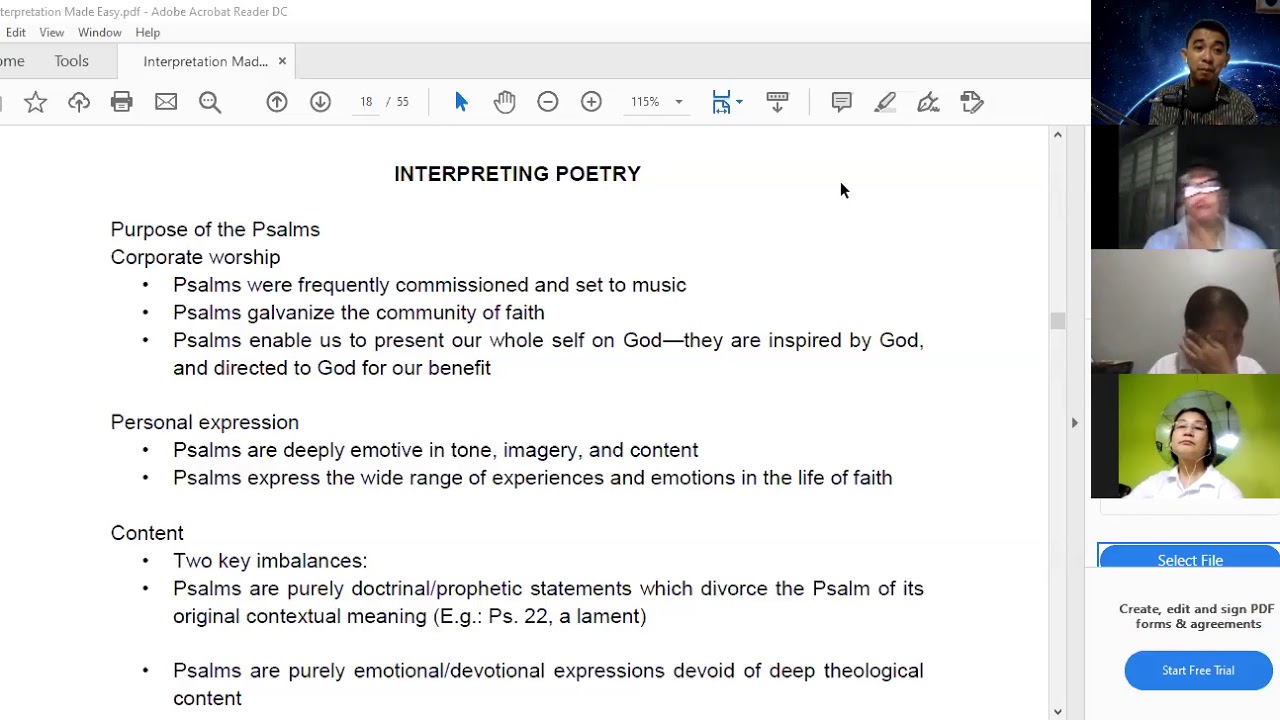Open the Edit menu
Screen dimensions: 1280x720
click(16, 32)
